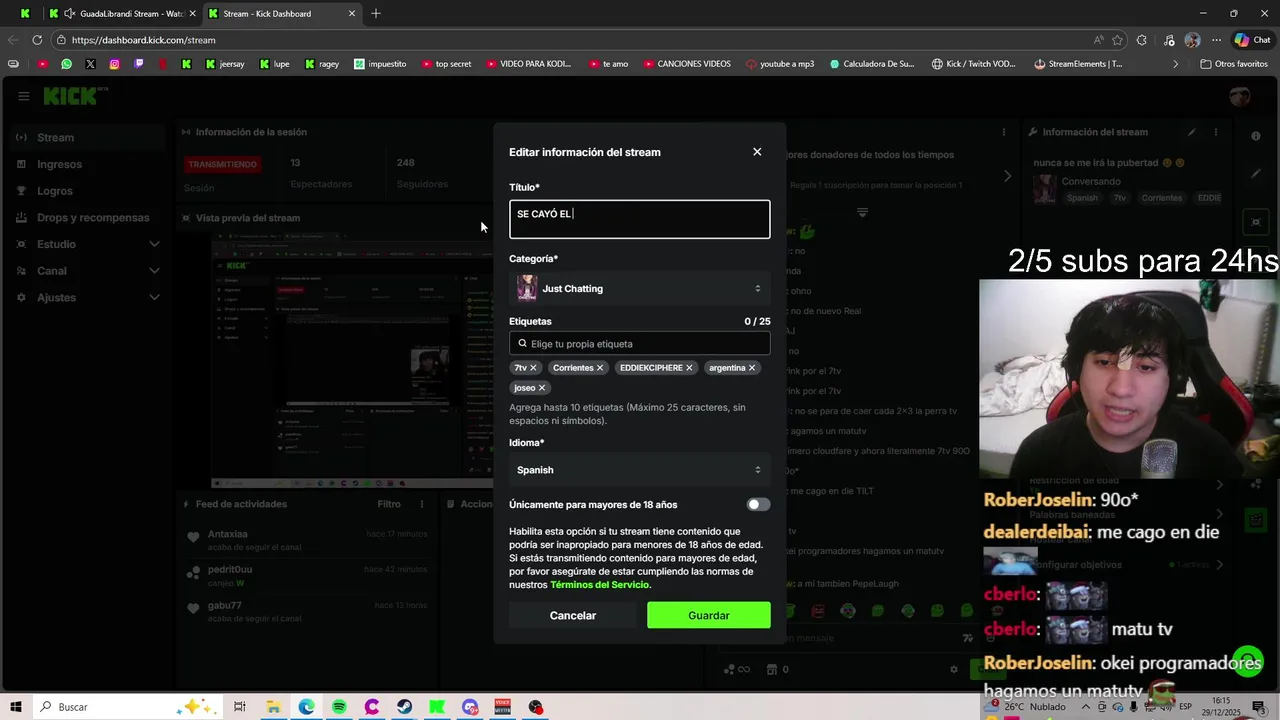Click the Título text field
Viewport: 1280px width, 720px height.
(x=640, y=219)
